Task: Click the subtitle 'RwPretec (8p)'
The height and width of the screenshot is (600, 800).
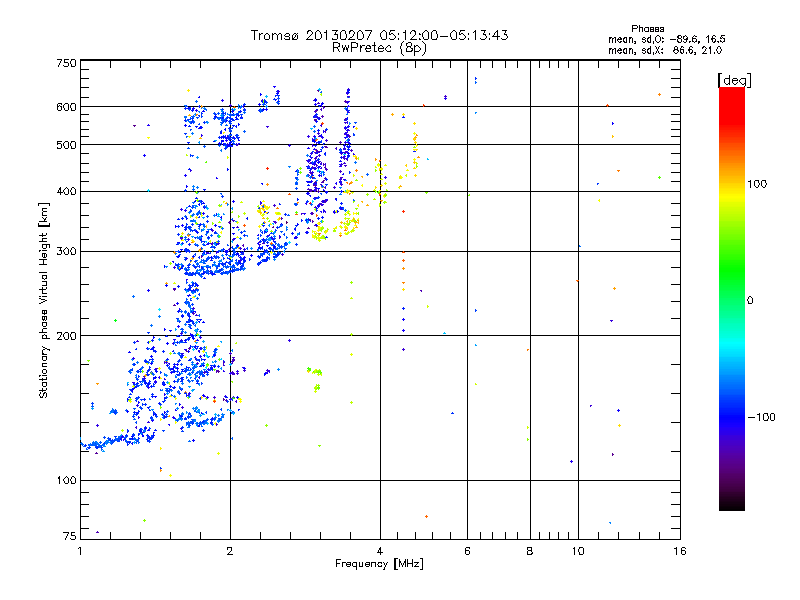Action: 379,48
